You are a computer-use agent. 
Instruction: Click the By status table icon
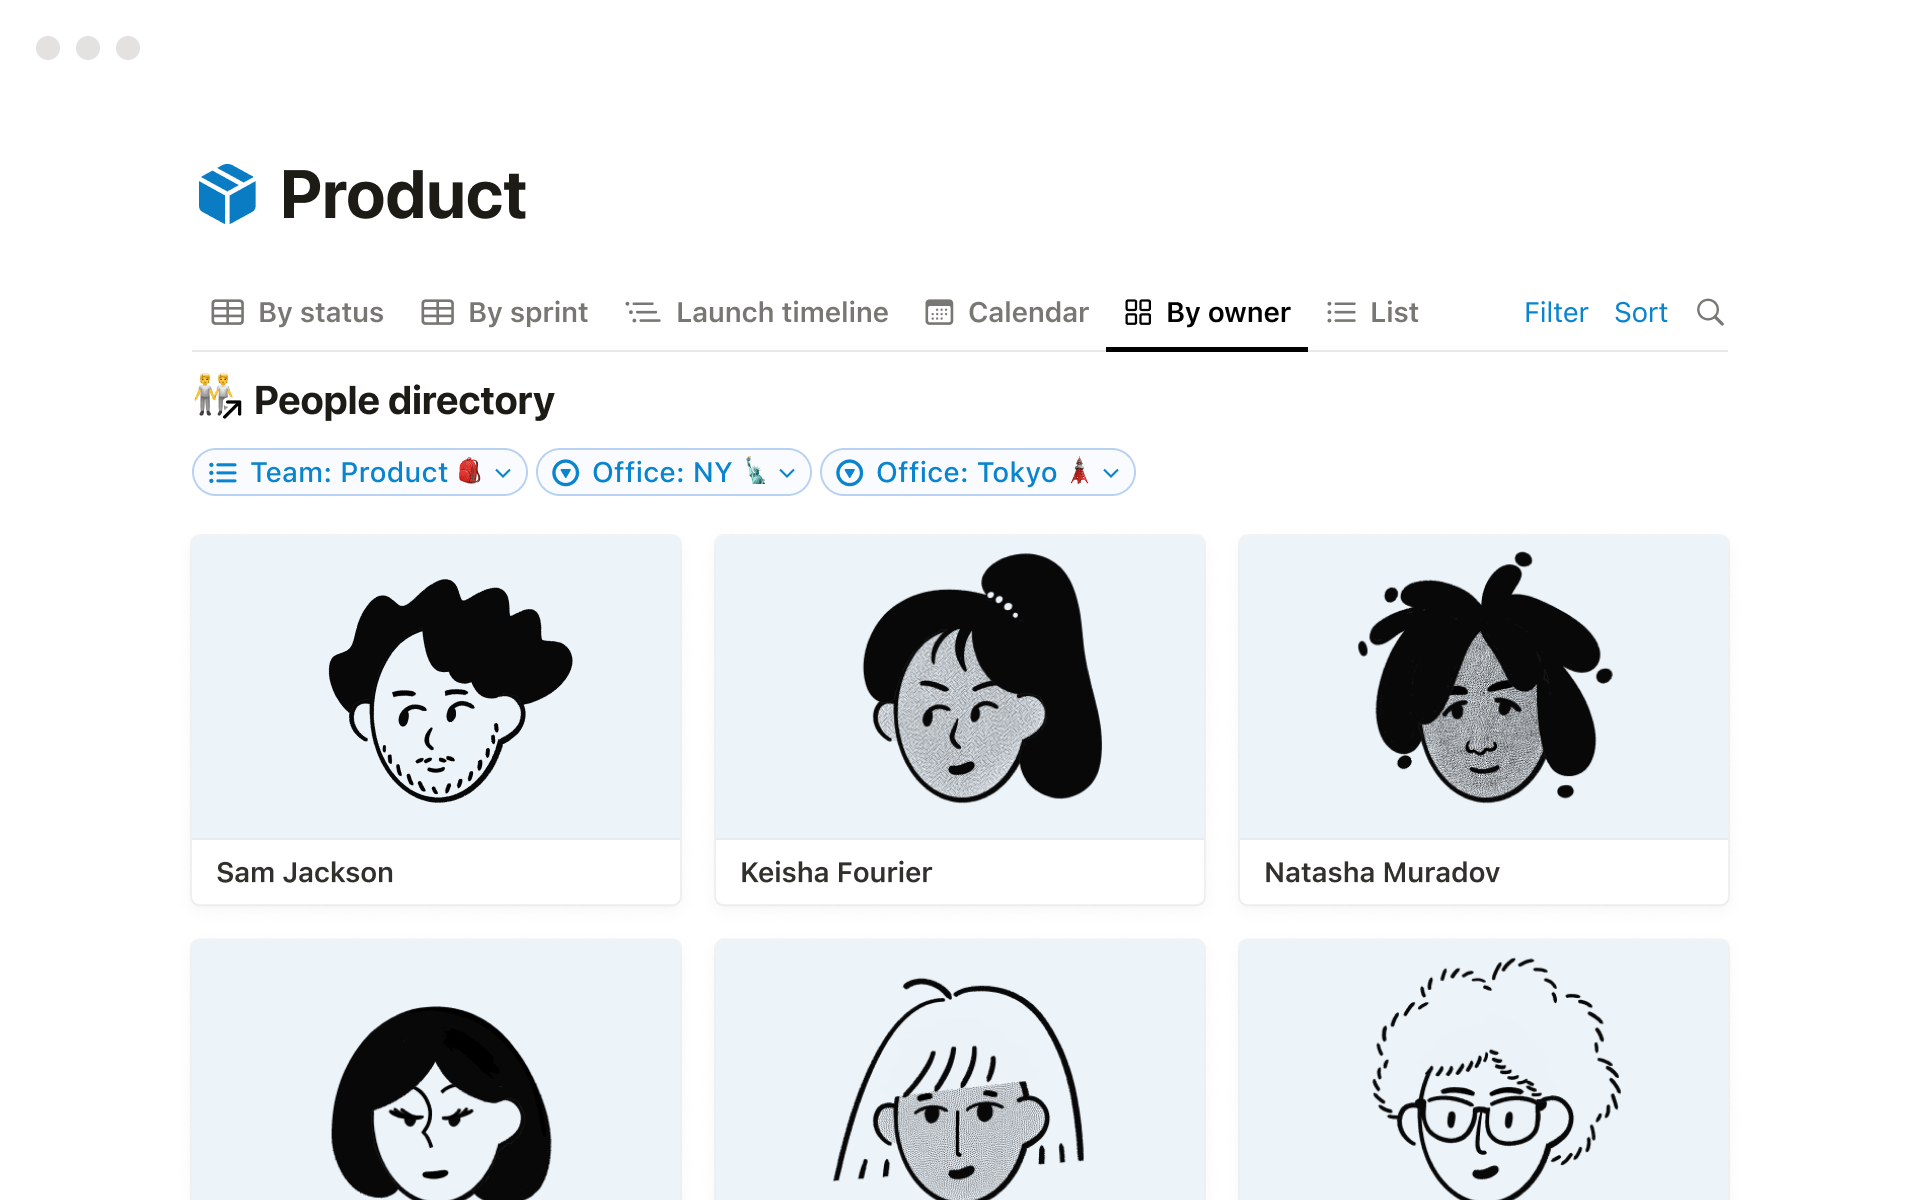227,313
